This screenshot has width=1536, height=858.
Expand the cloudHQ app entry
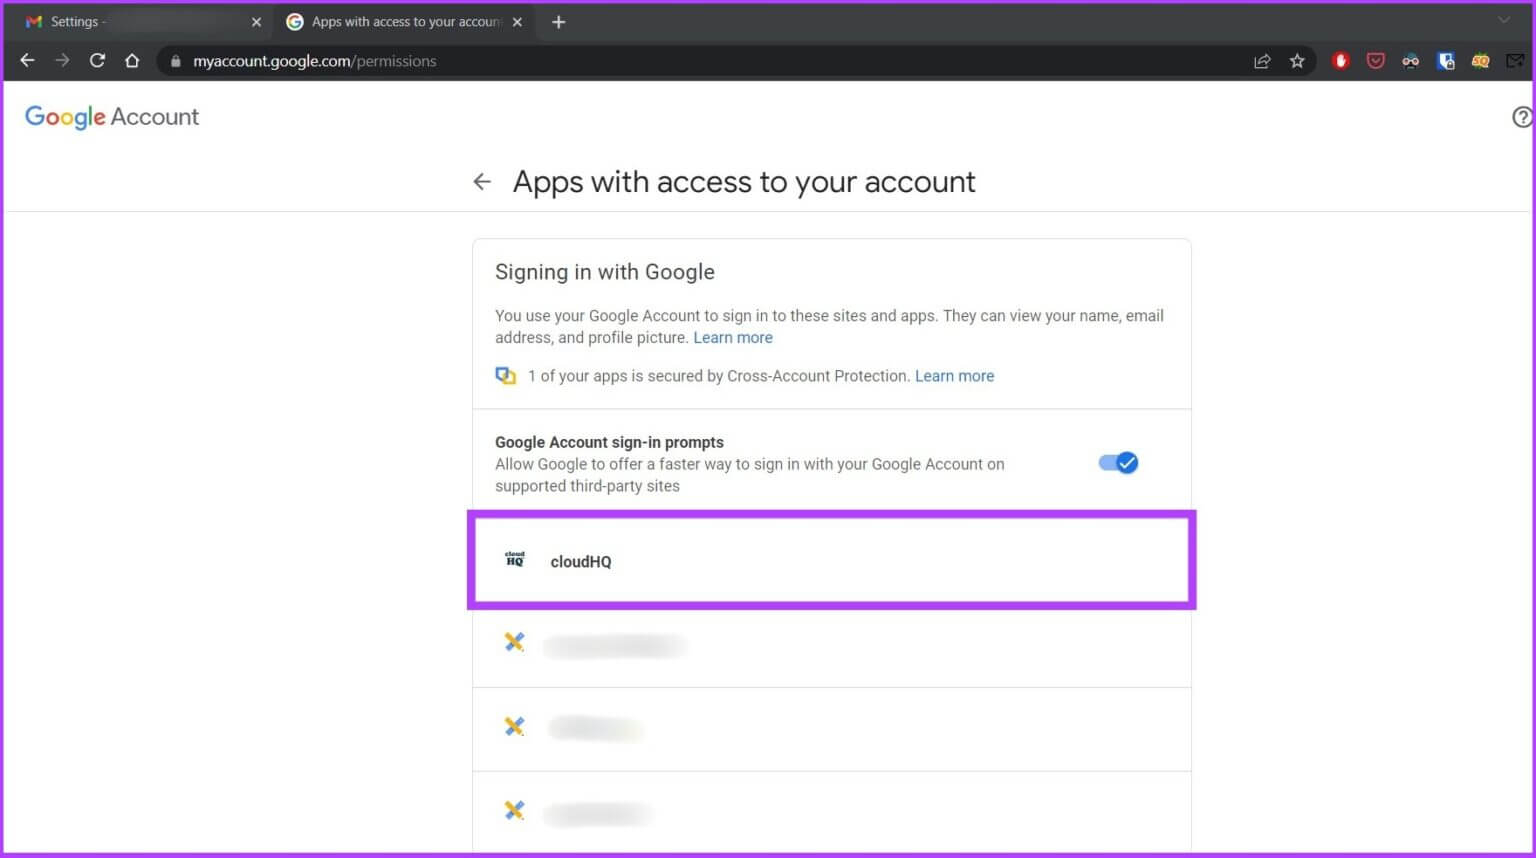tap(832, 561)
